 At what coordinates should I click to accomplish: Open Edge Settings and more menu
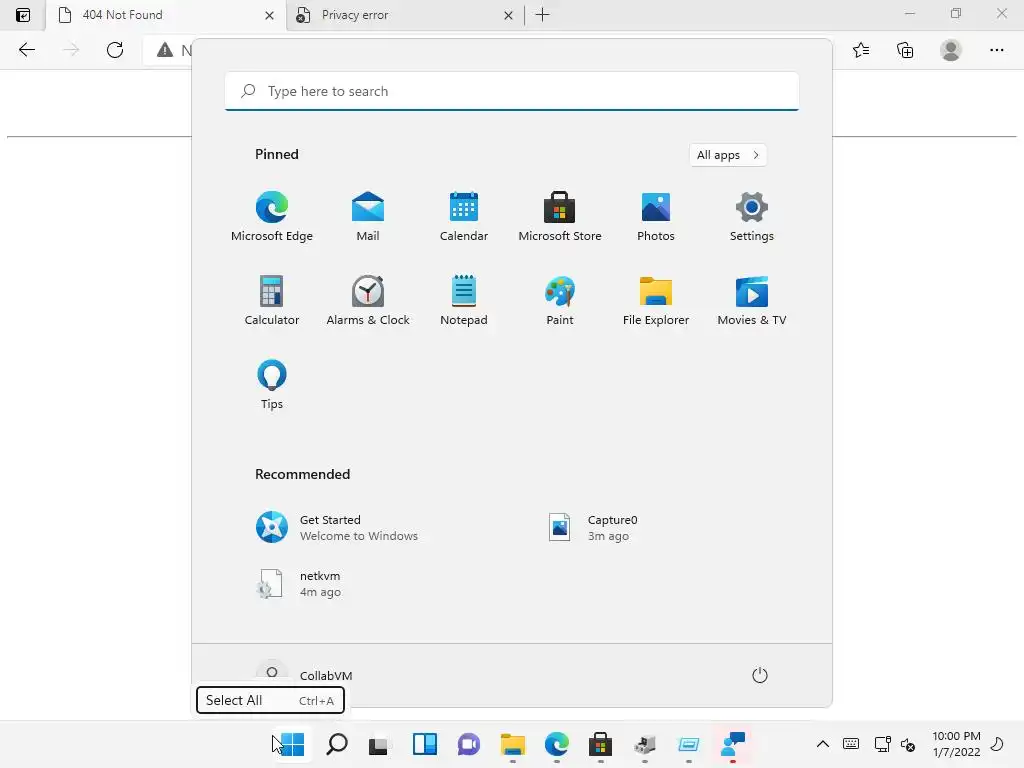point(997,50)
